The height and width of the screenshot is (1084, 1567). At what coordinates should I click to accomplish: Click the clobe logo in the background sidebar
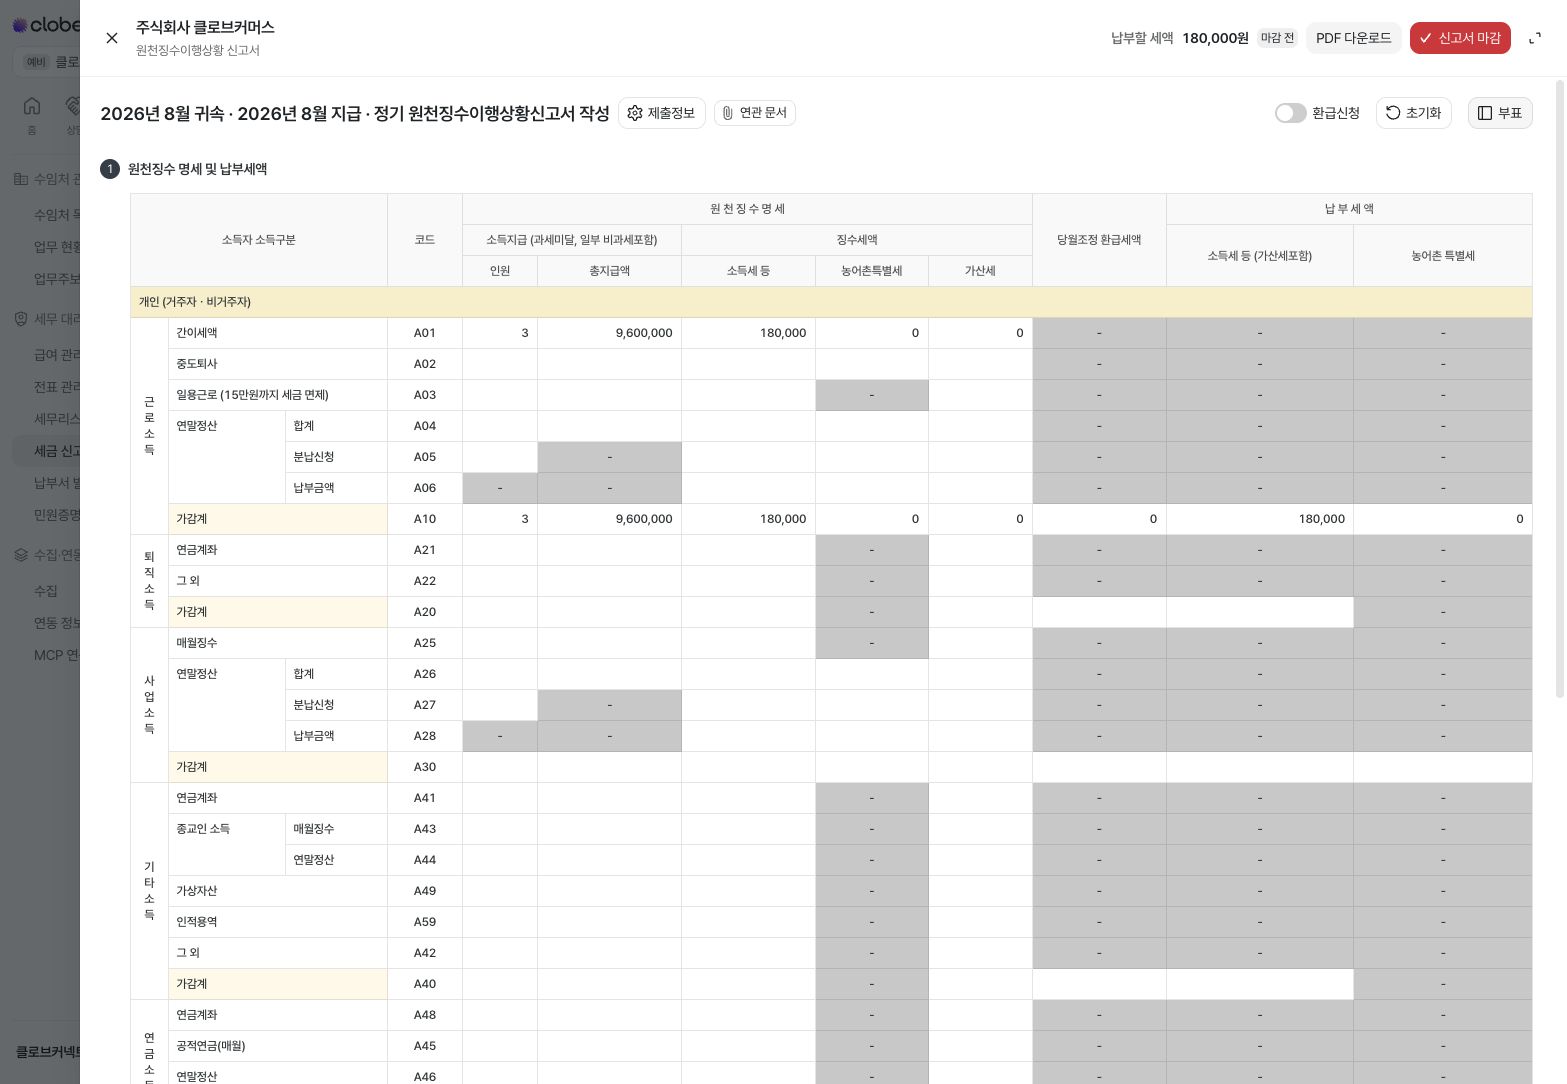[45, 25]
